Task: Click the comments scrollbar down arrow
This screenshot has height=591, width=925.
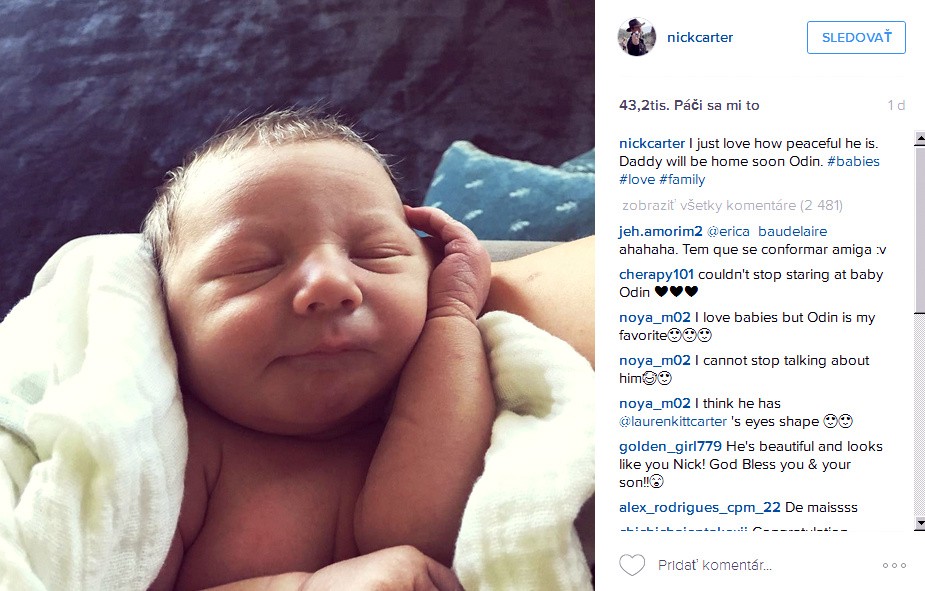Action: 919,523
